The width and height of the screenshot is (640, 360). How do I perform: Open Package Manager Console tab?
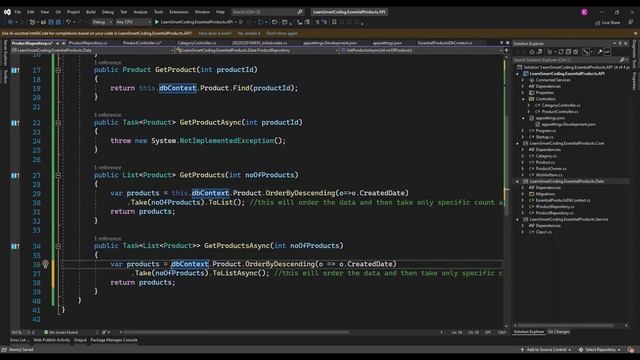click(x=114, y=340)
